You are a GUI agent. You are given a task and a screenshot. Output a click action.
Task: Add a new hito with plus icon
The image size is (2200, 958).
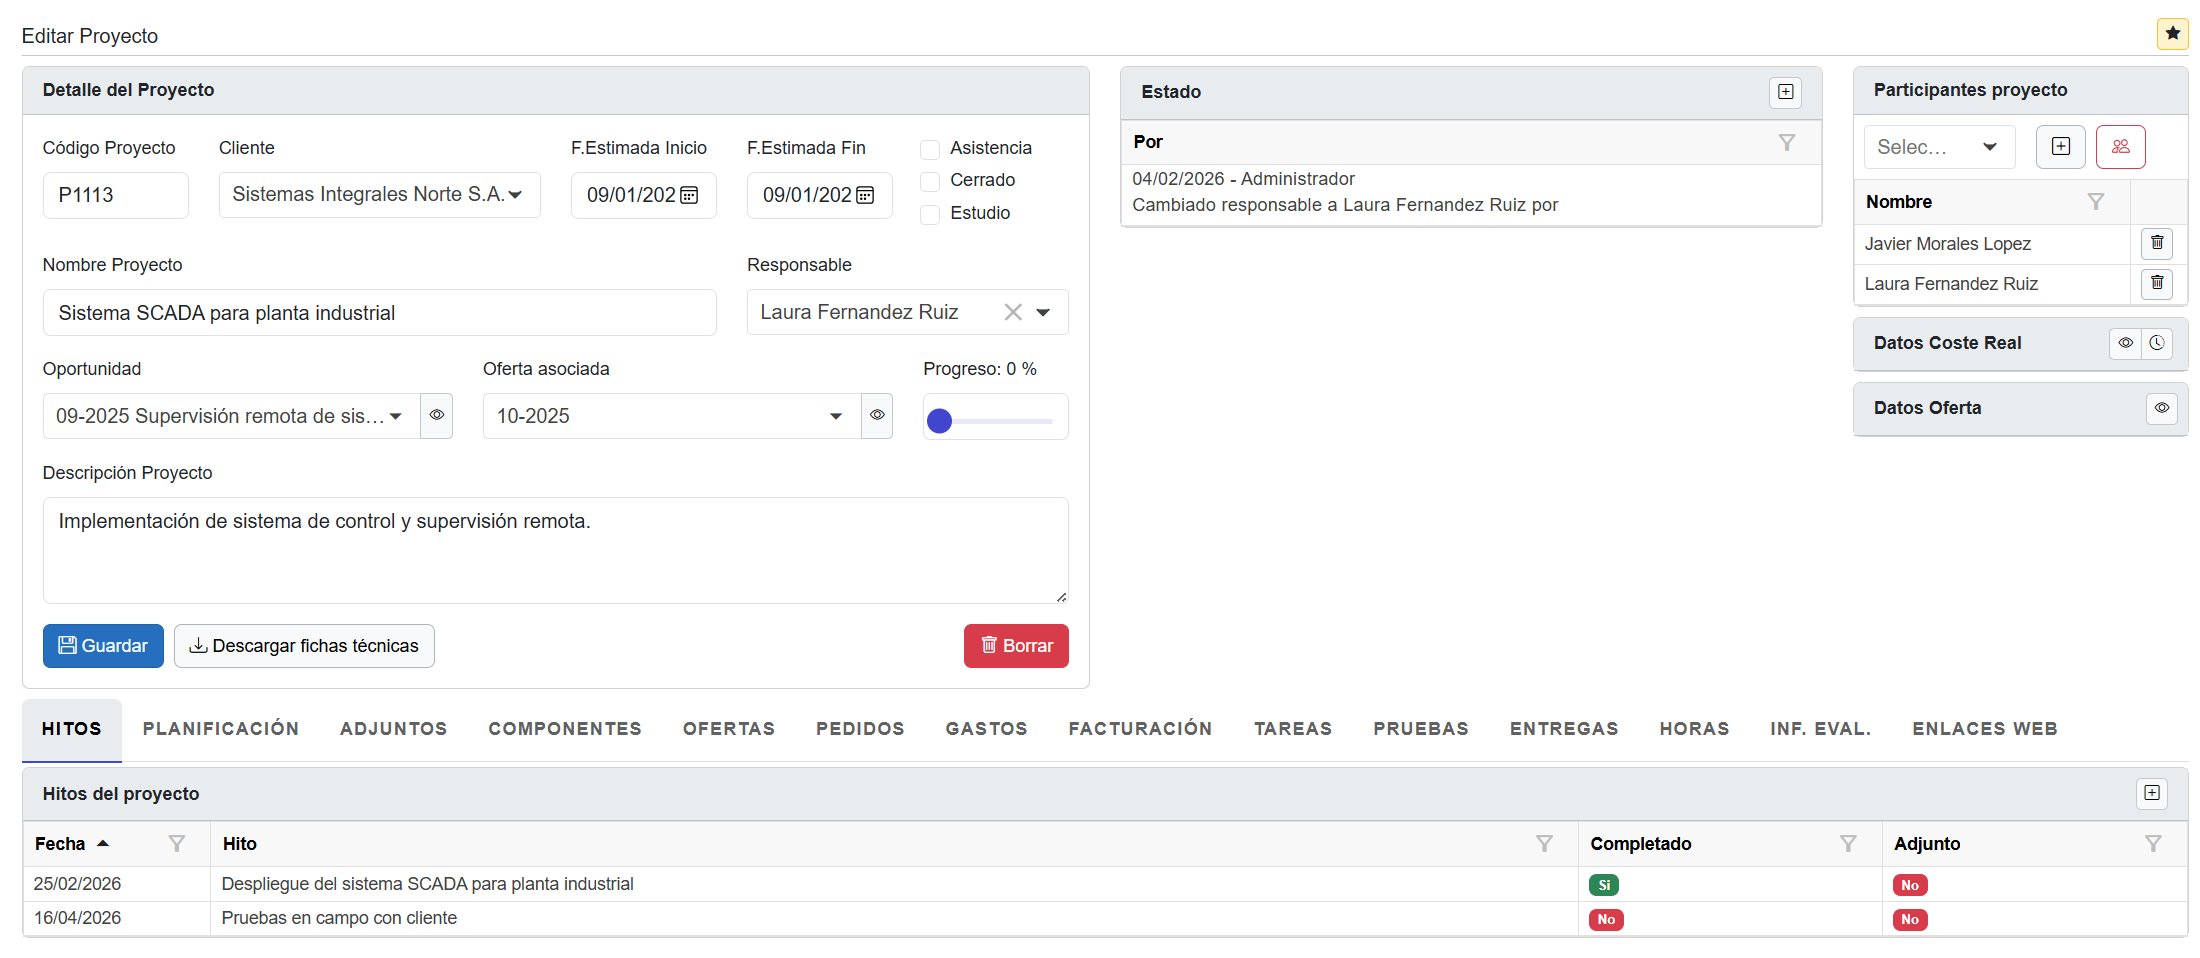(x=2151, y=793)
